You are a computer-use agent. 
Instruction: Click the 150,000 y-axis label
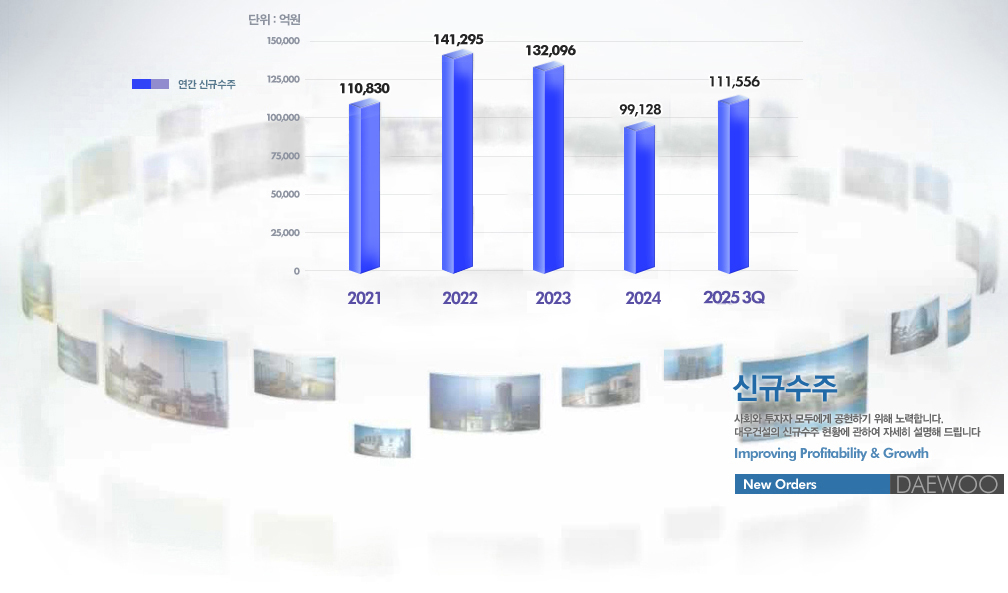point(283,41)
